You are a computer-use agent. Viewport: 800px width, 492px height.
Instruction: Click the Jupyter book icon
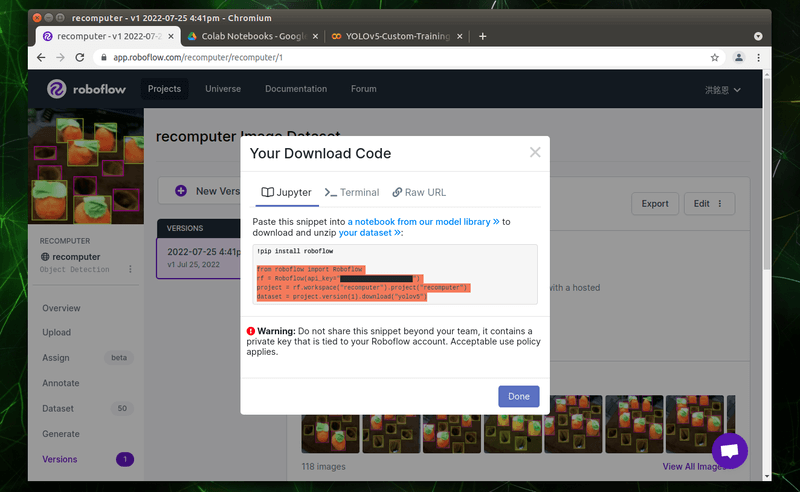(267, 192)
